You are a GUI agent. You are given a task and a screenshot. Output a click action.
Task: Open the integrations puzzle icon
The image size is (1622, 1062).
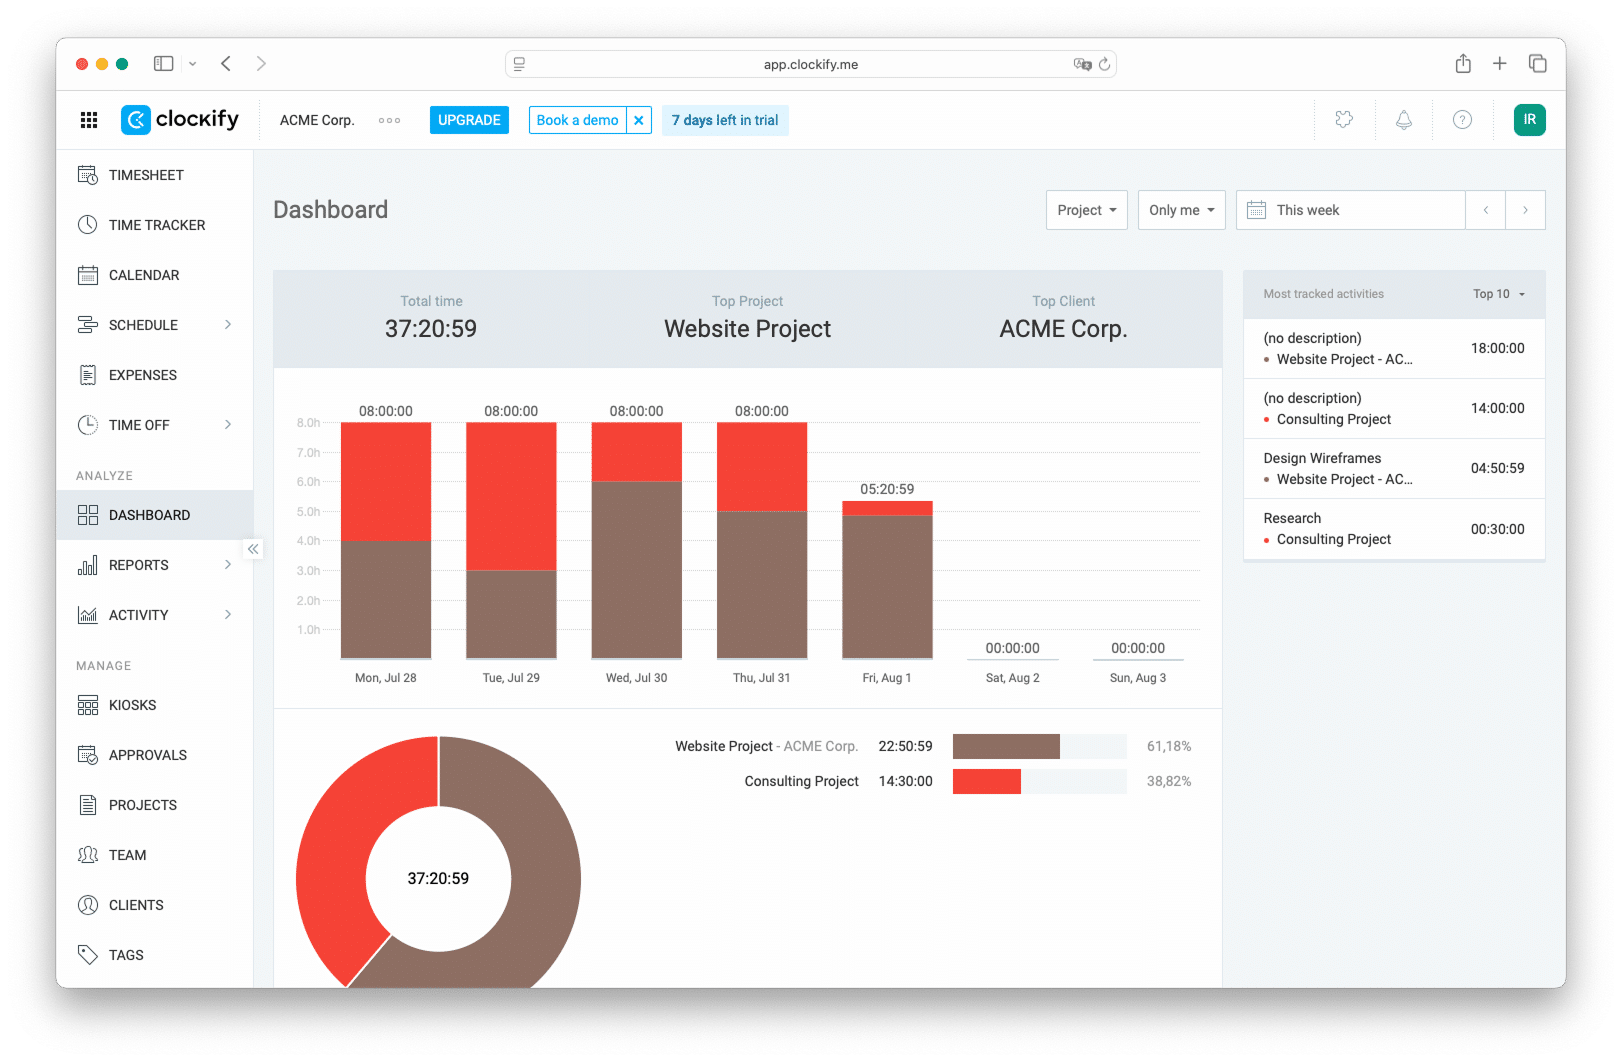tap(1344, 120)
